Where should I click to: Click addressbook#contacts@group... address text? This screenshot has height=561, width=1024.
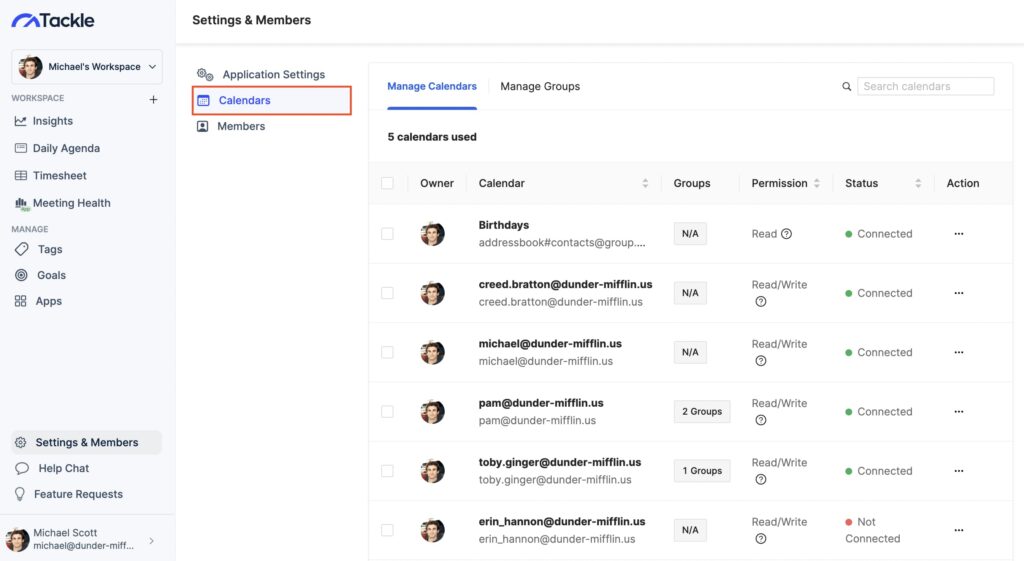(x=562, y=242)
